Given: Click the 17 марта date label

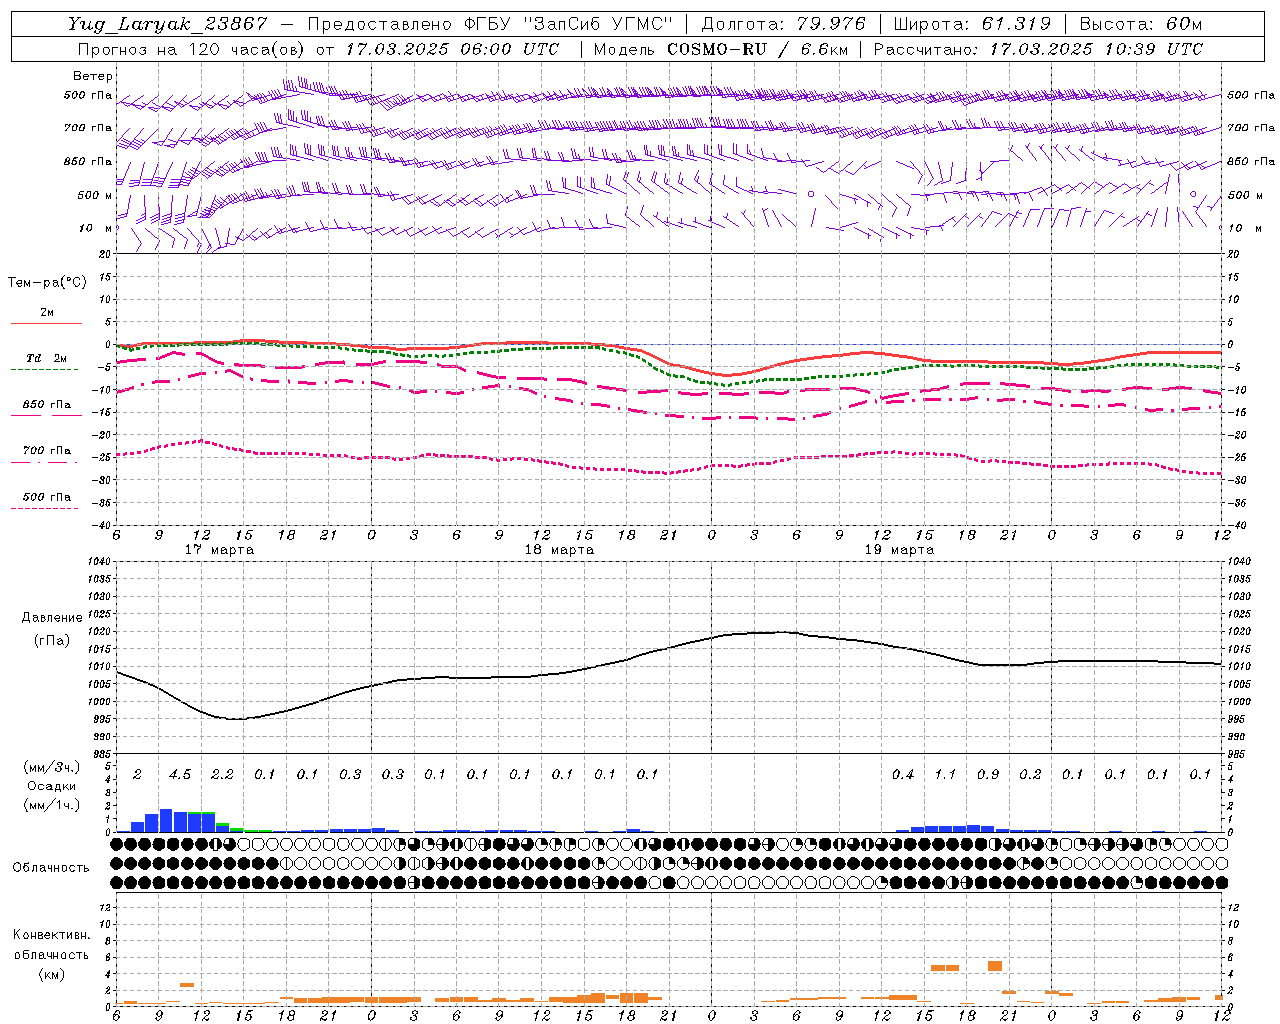Looking at the screenshot, I should (220, 549).
